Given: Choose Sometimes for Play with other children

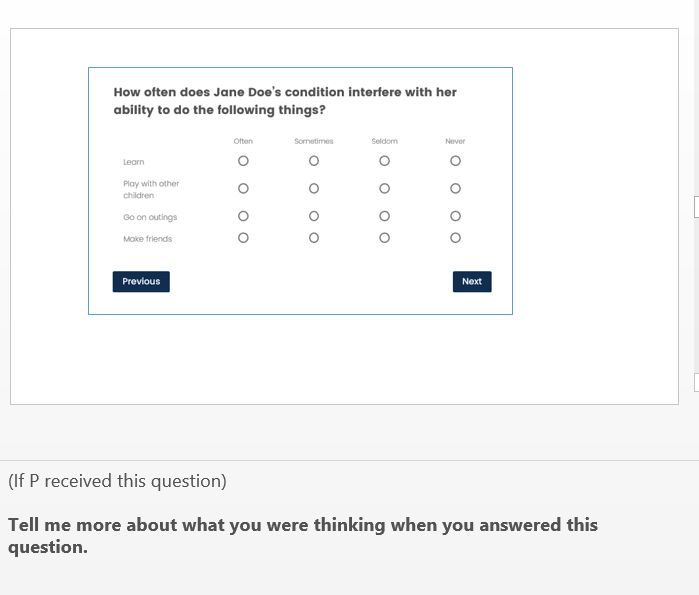Looking at the screenshot, I should tap(314, 189).
